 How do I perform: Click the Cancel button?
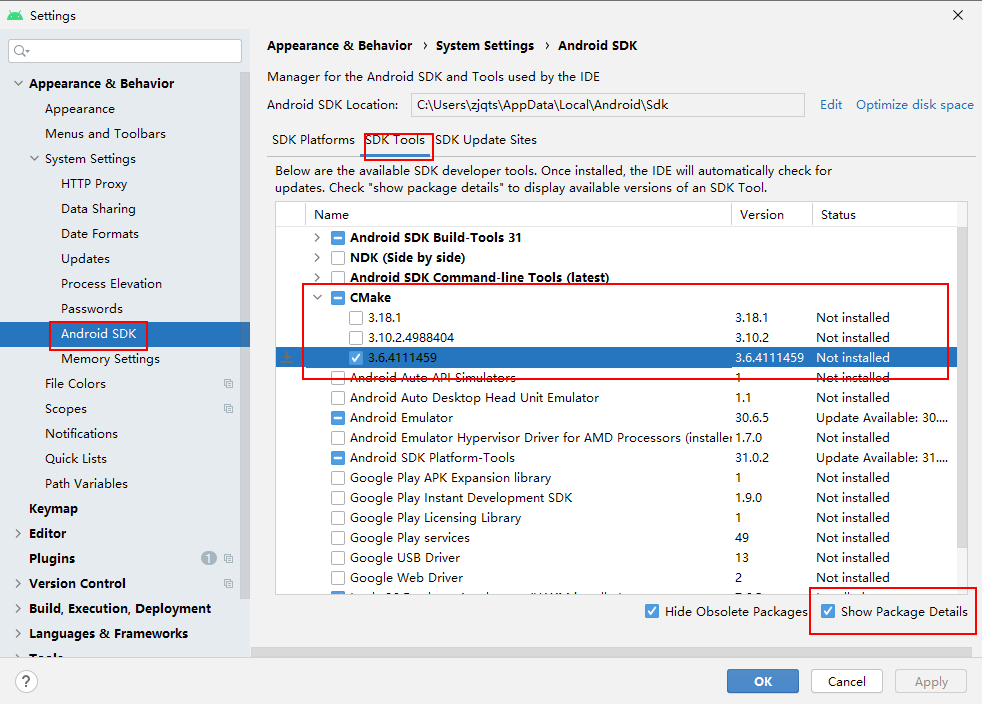point(847,681)
